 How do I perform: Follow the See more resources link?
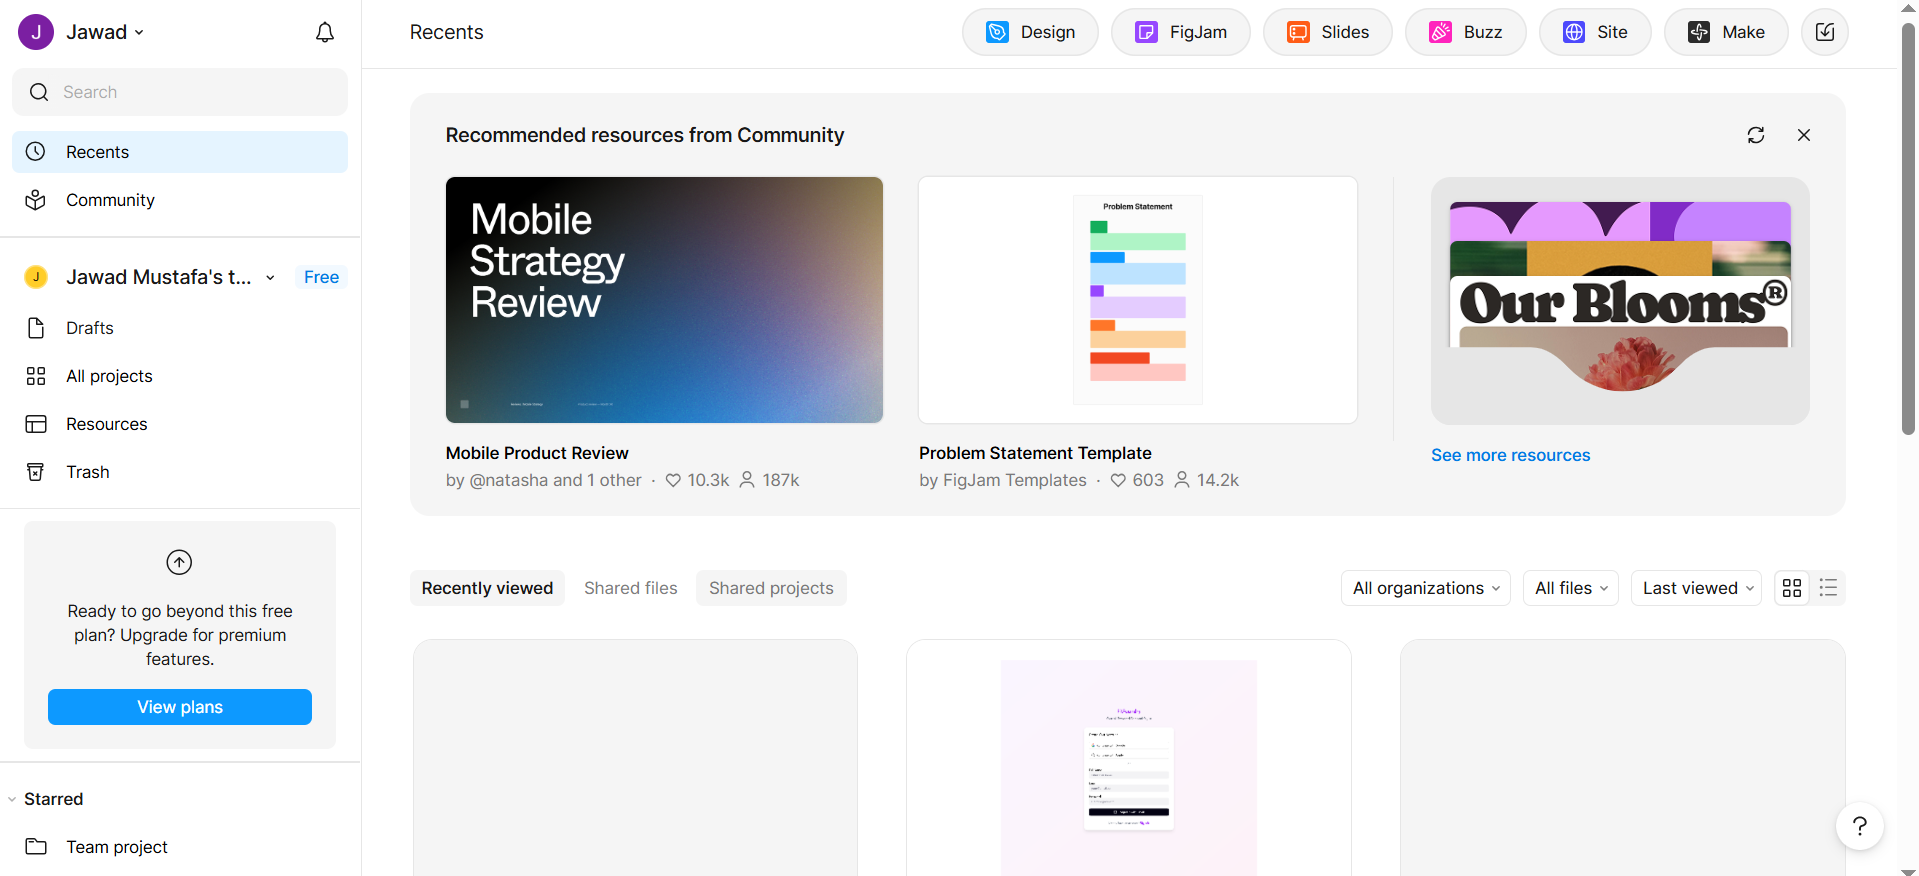pos(1510,455)
